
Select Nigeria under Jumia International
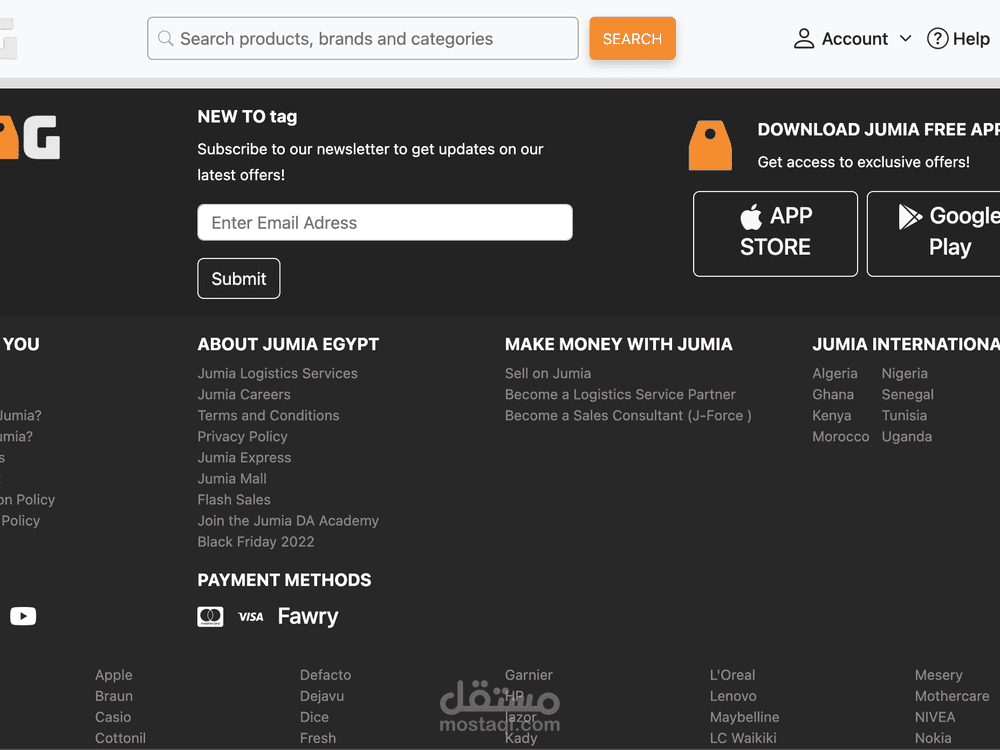[904, 373]
